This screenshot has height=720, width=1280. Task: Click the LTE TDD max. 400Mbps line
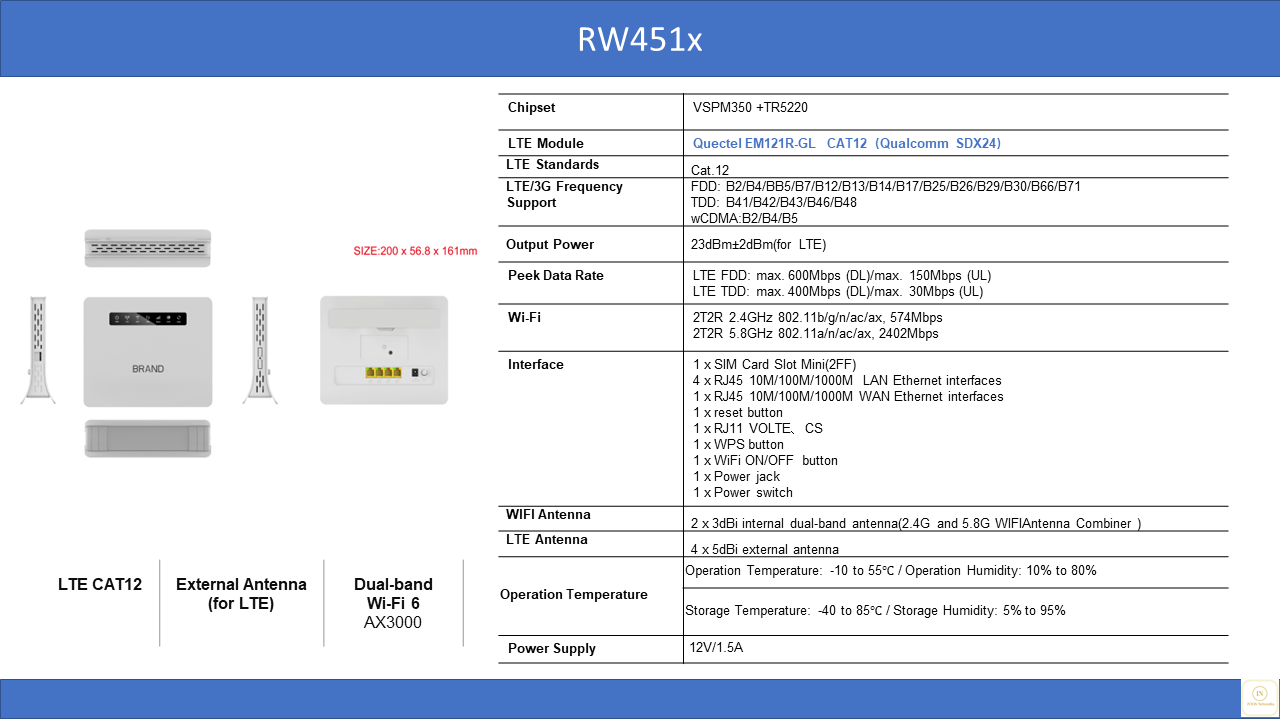[x=838, y=292]
